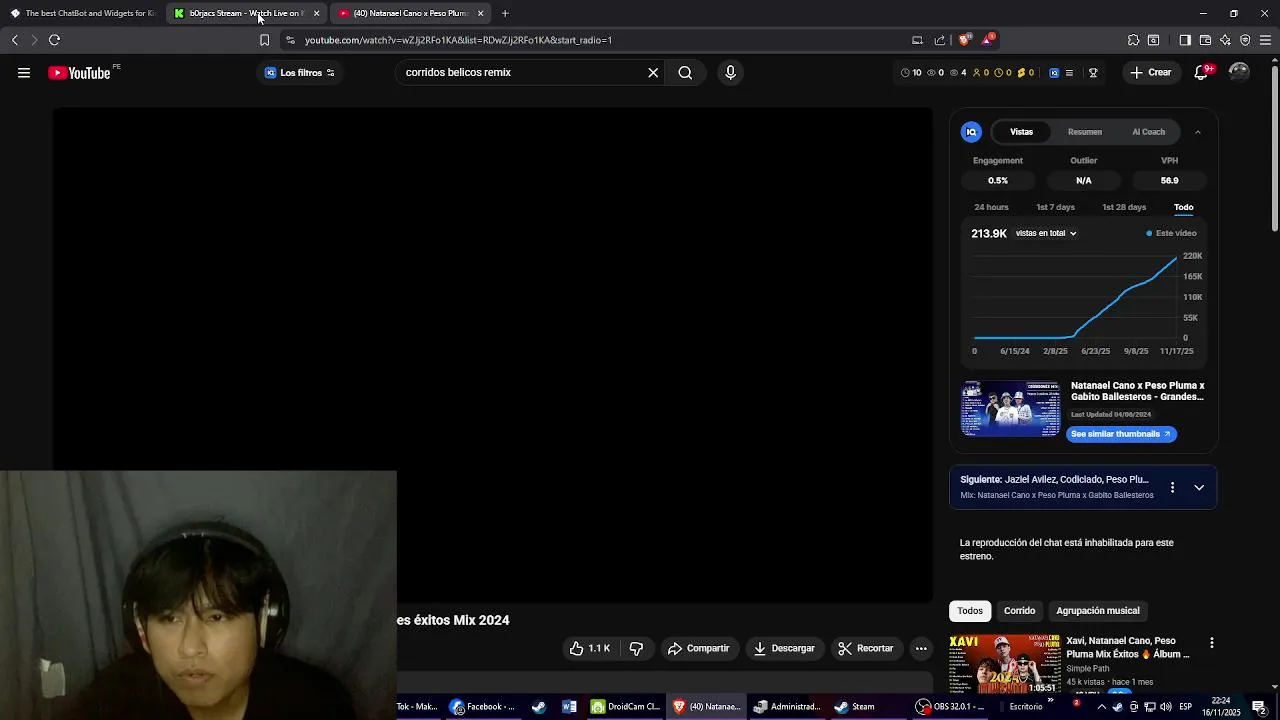Open the vistas en total dropdown
Viewport: 1280px width, 720px height.
[1046, 233]
